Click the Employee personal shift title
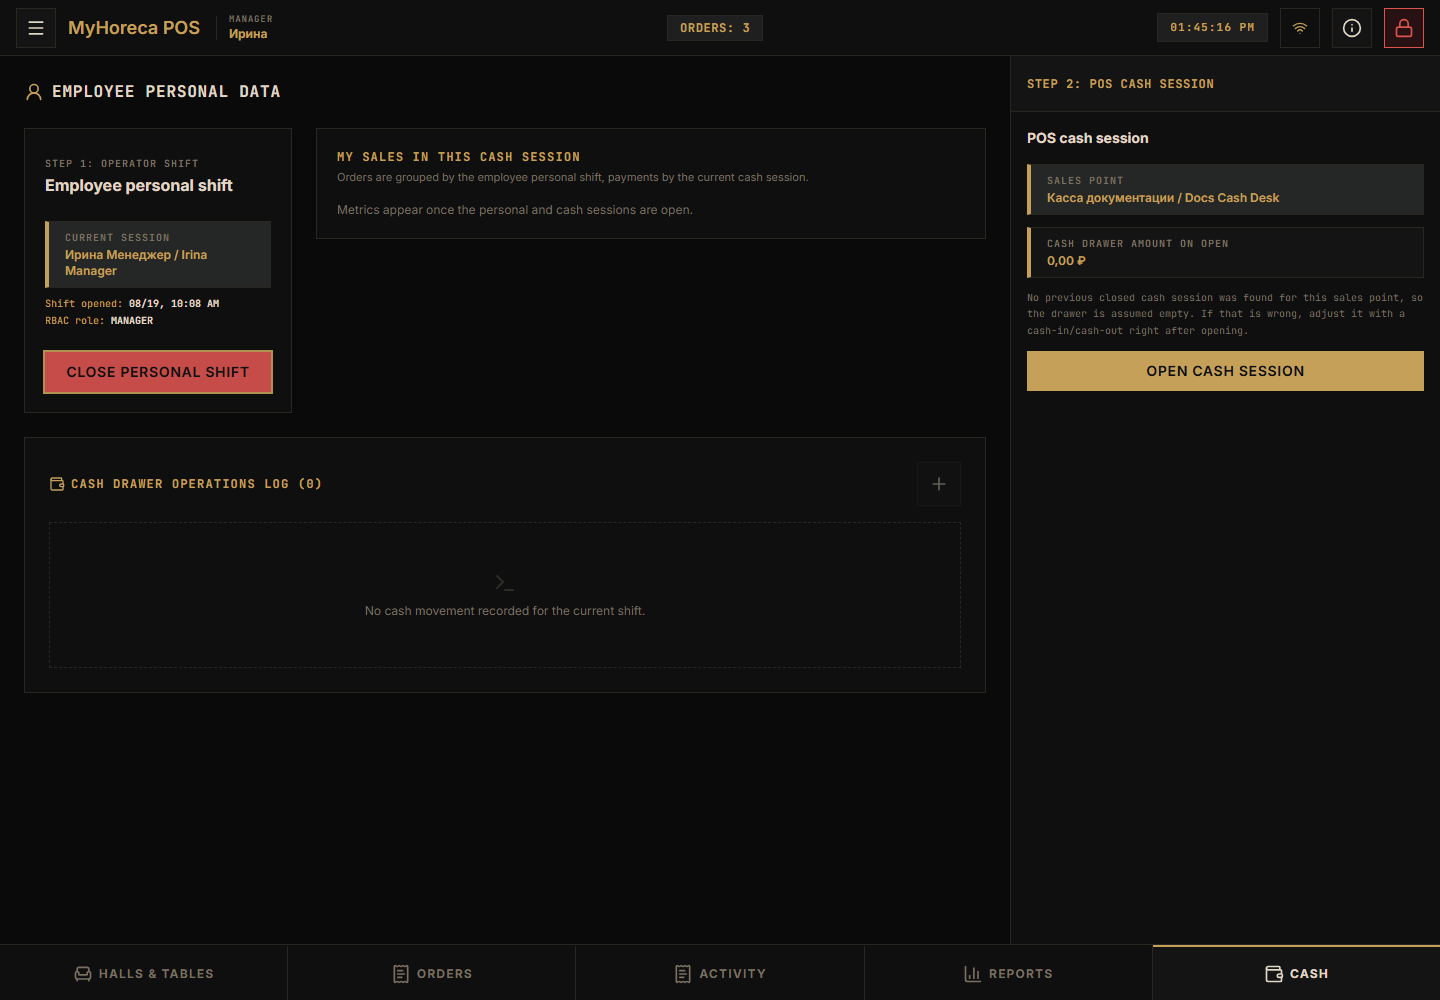The height and width of the screenshot is (1000, 1440). [x=139, y=186]
